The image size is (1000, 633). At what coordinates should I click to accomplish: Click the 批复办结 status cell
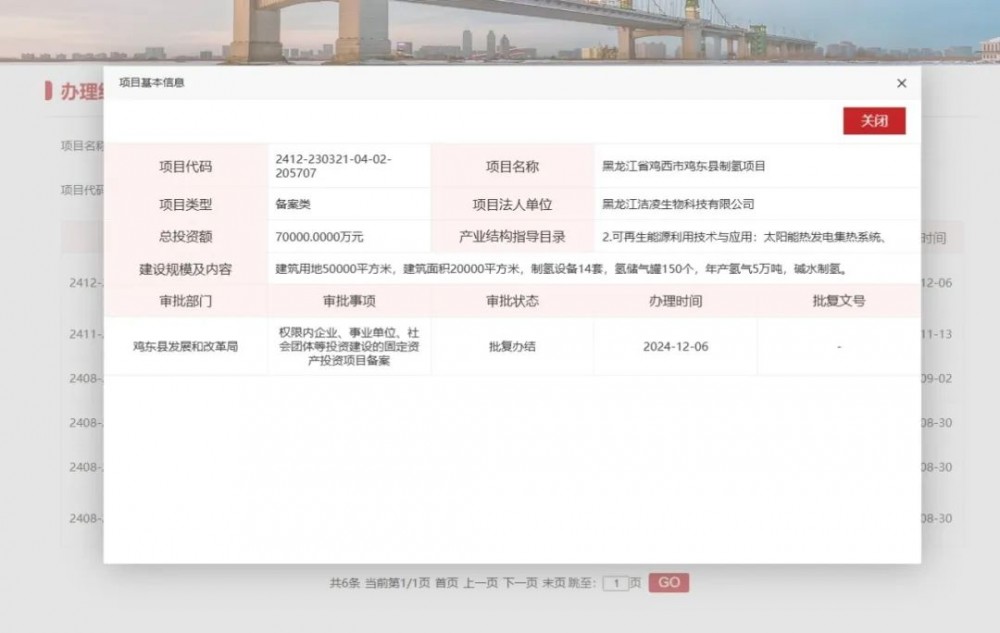pyautogui.click(x=512, y=346)
